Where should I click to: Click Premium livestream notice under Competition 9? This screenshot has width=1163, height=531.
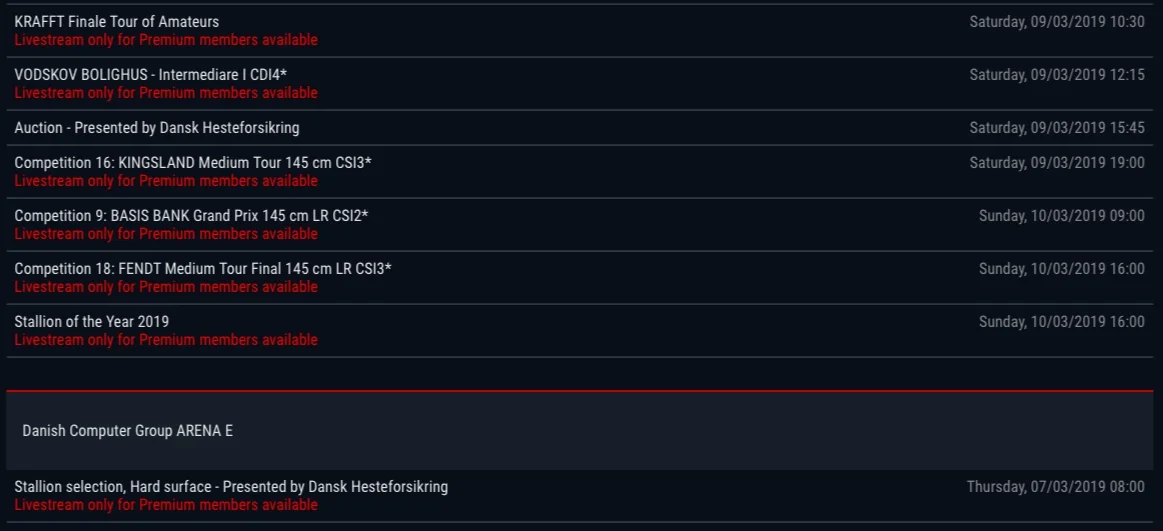(166, 234)
